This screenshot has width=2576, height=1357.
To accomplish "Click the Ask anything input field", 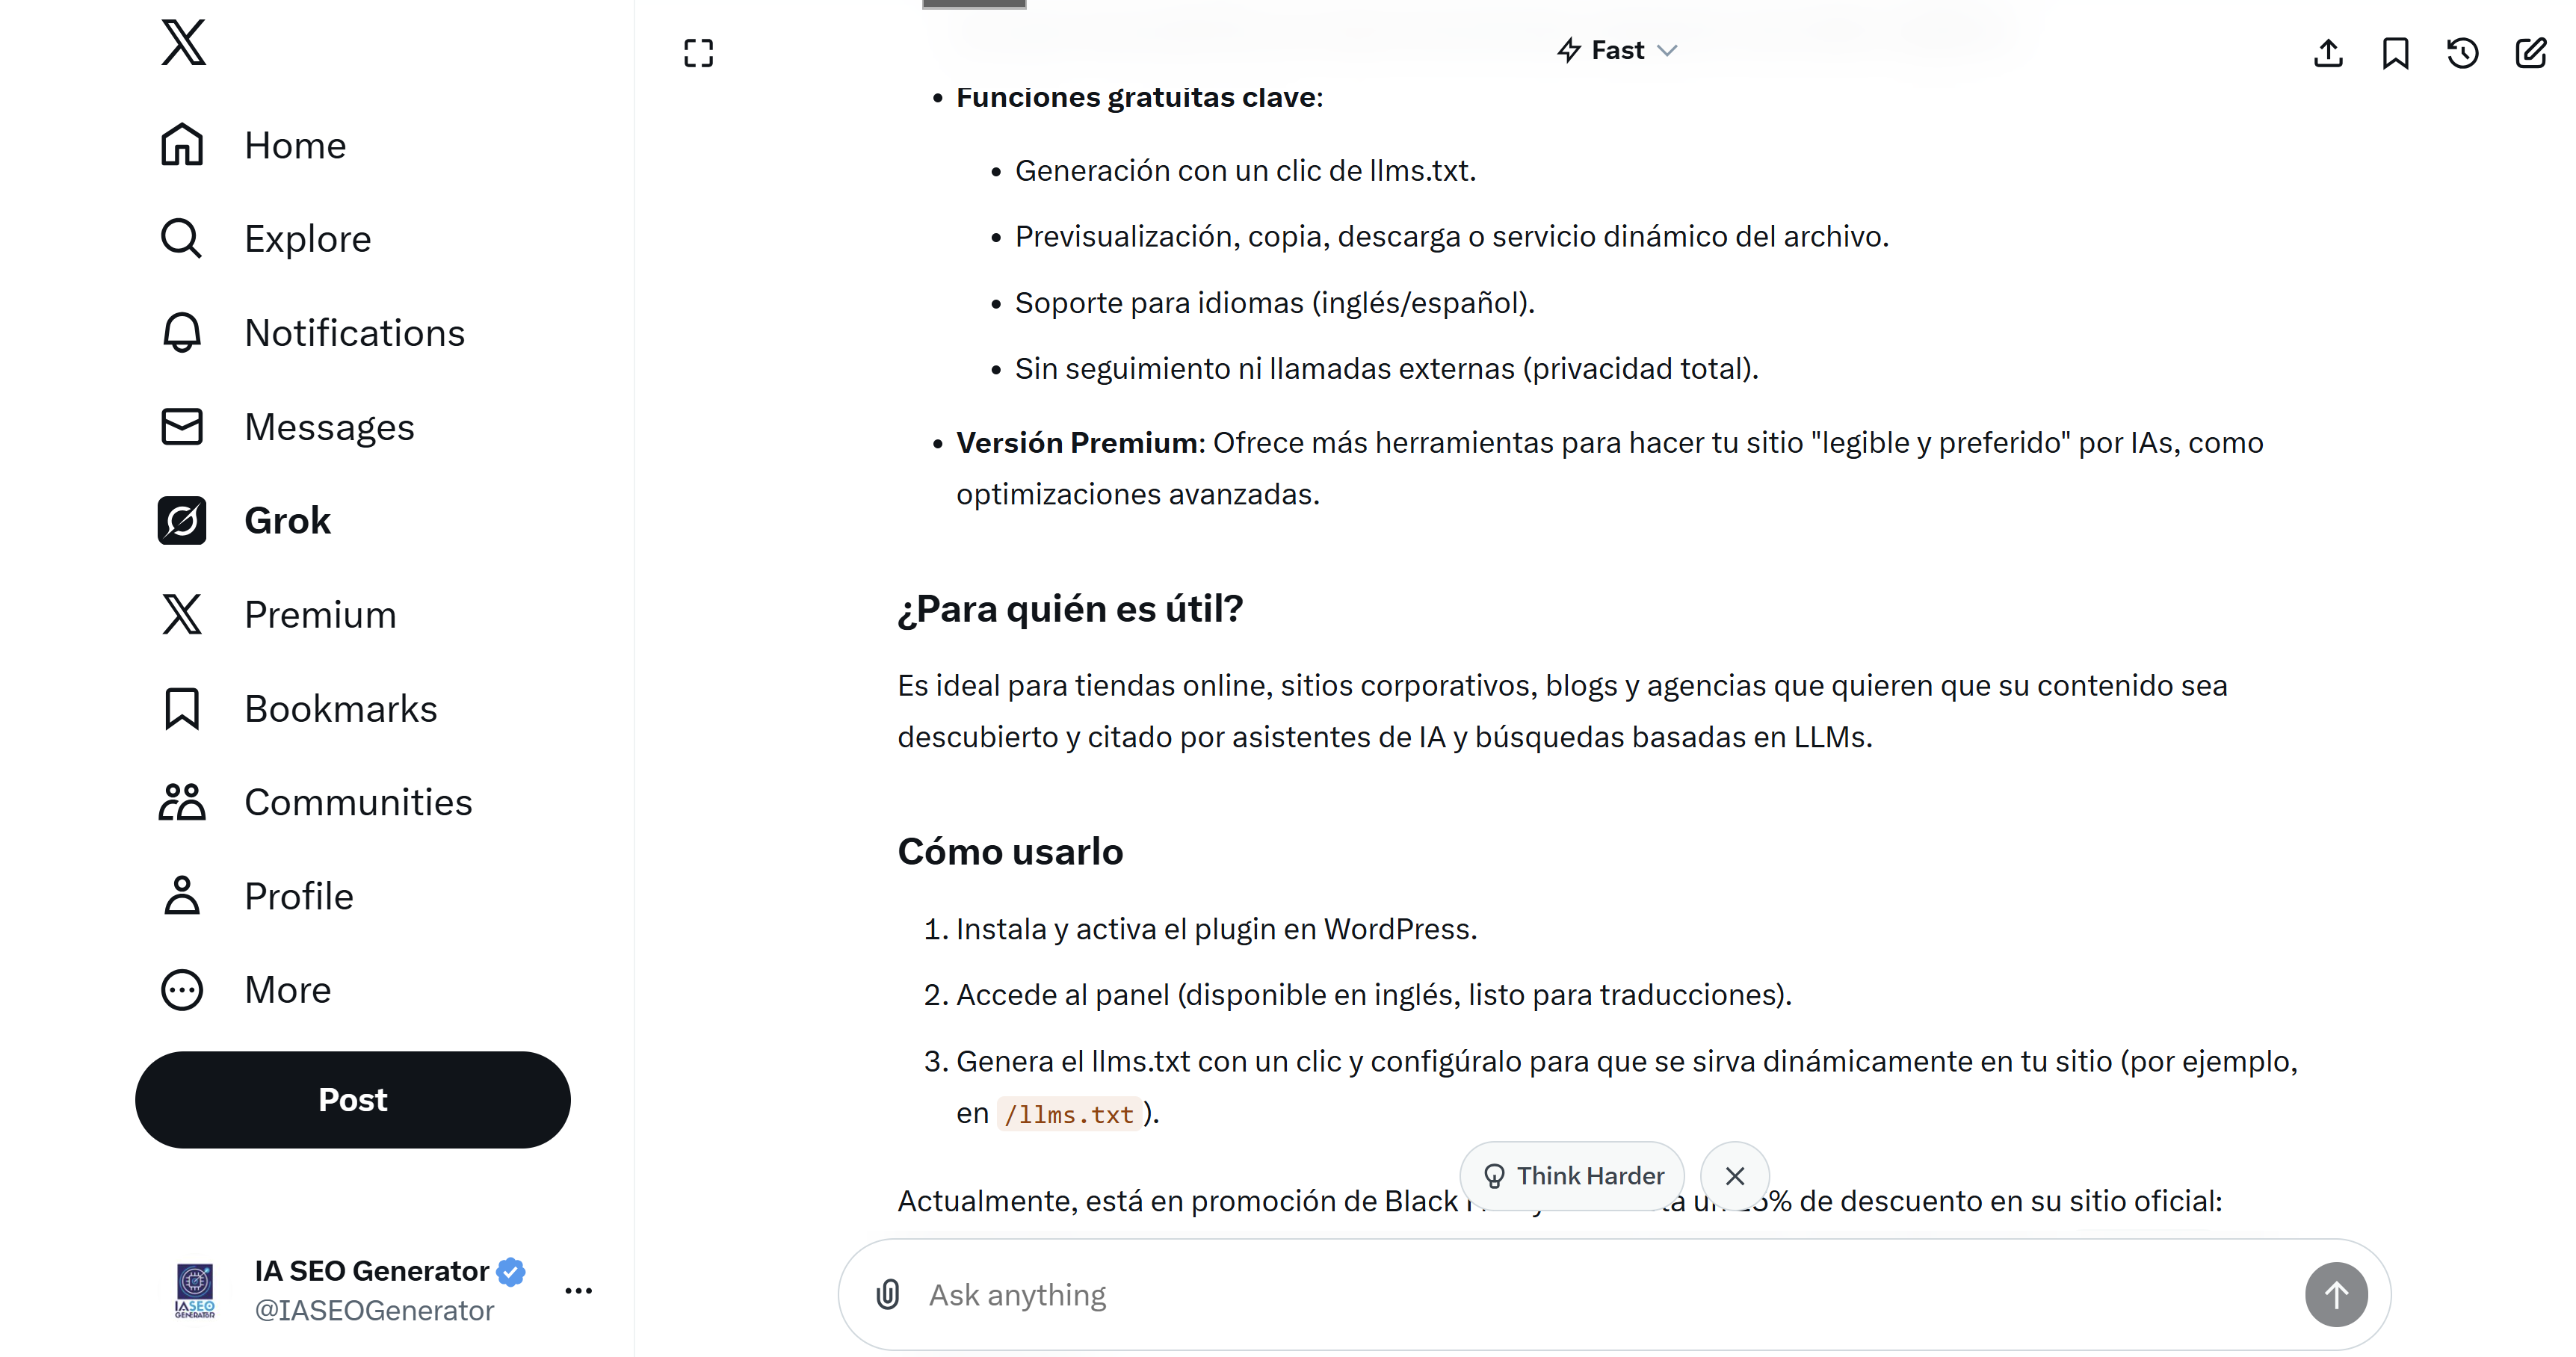I will click(1400, 1293).
